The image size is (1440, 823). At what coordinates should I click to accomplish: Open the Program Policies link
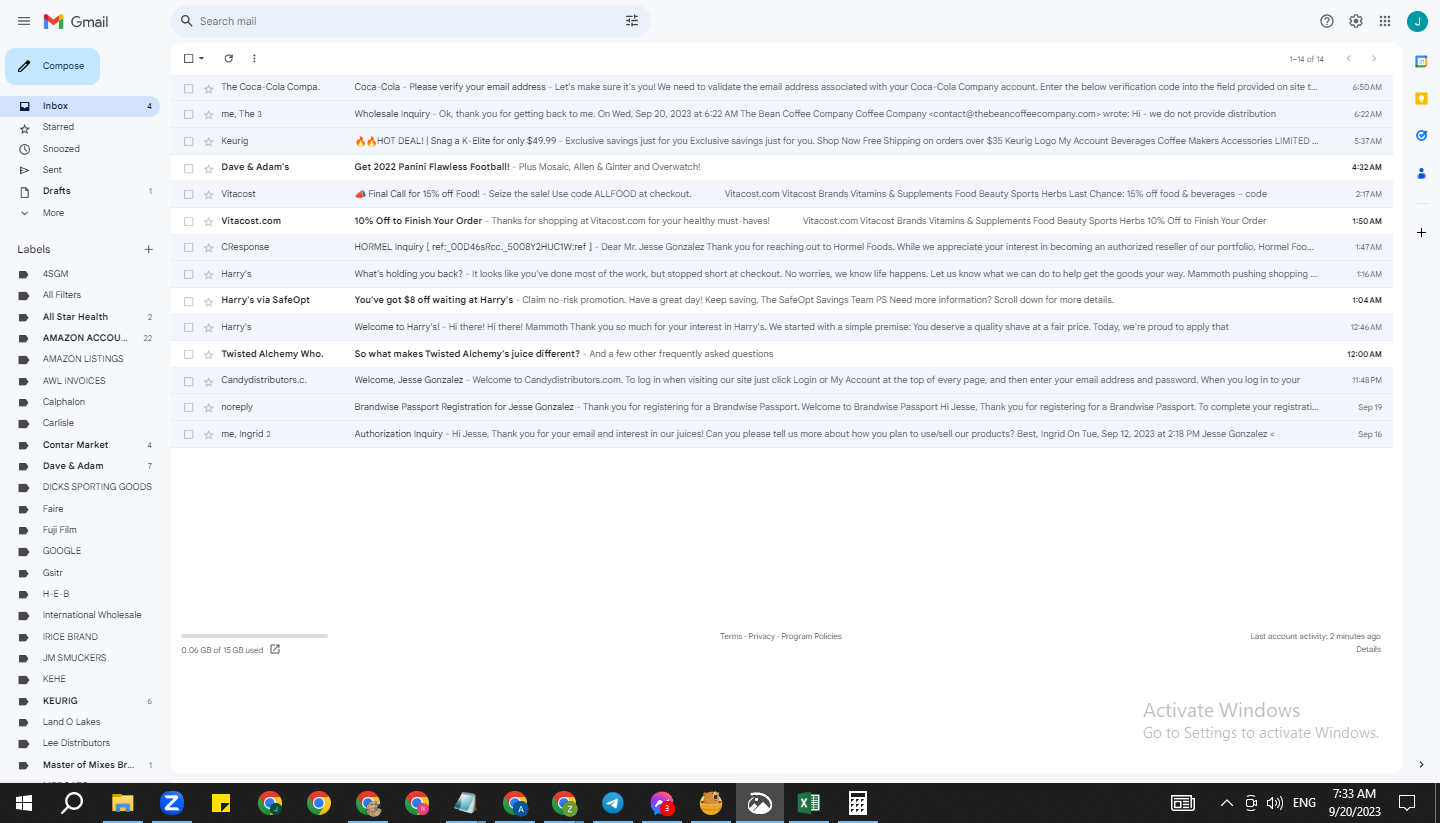(812, 637)
